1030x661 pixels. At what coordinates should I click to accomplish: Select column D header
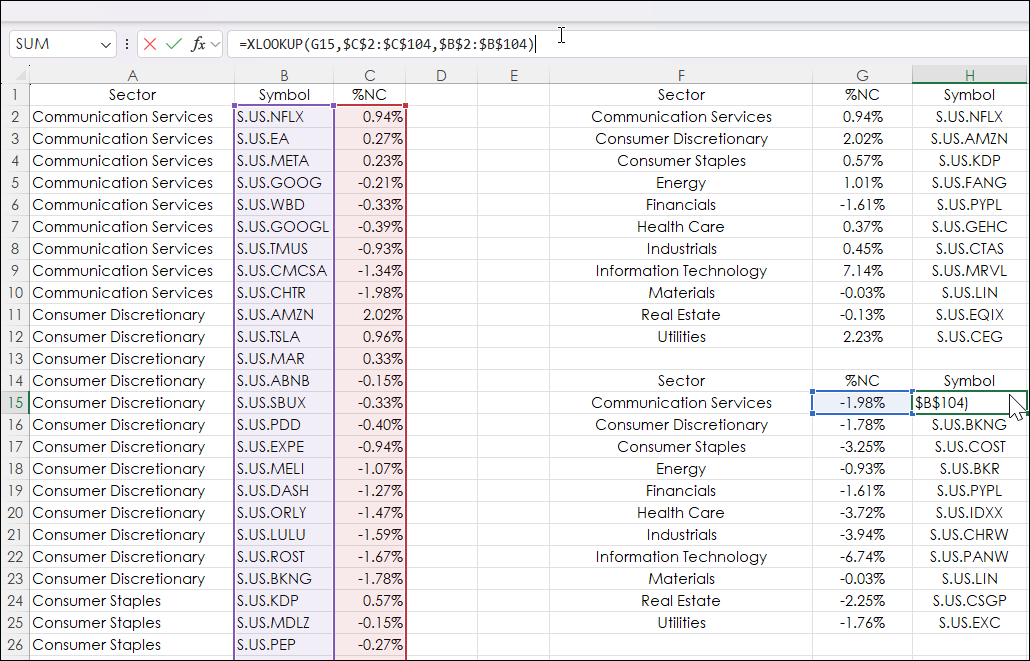[x=441, y=75]
